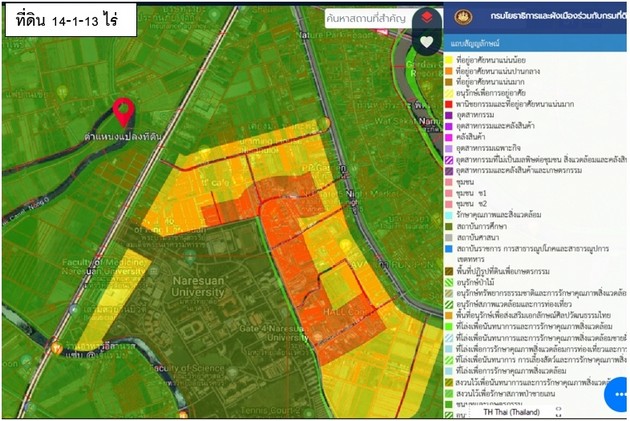Click the red land location pin marker

coord(124,113)
